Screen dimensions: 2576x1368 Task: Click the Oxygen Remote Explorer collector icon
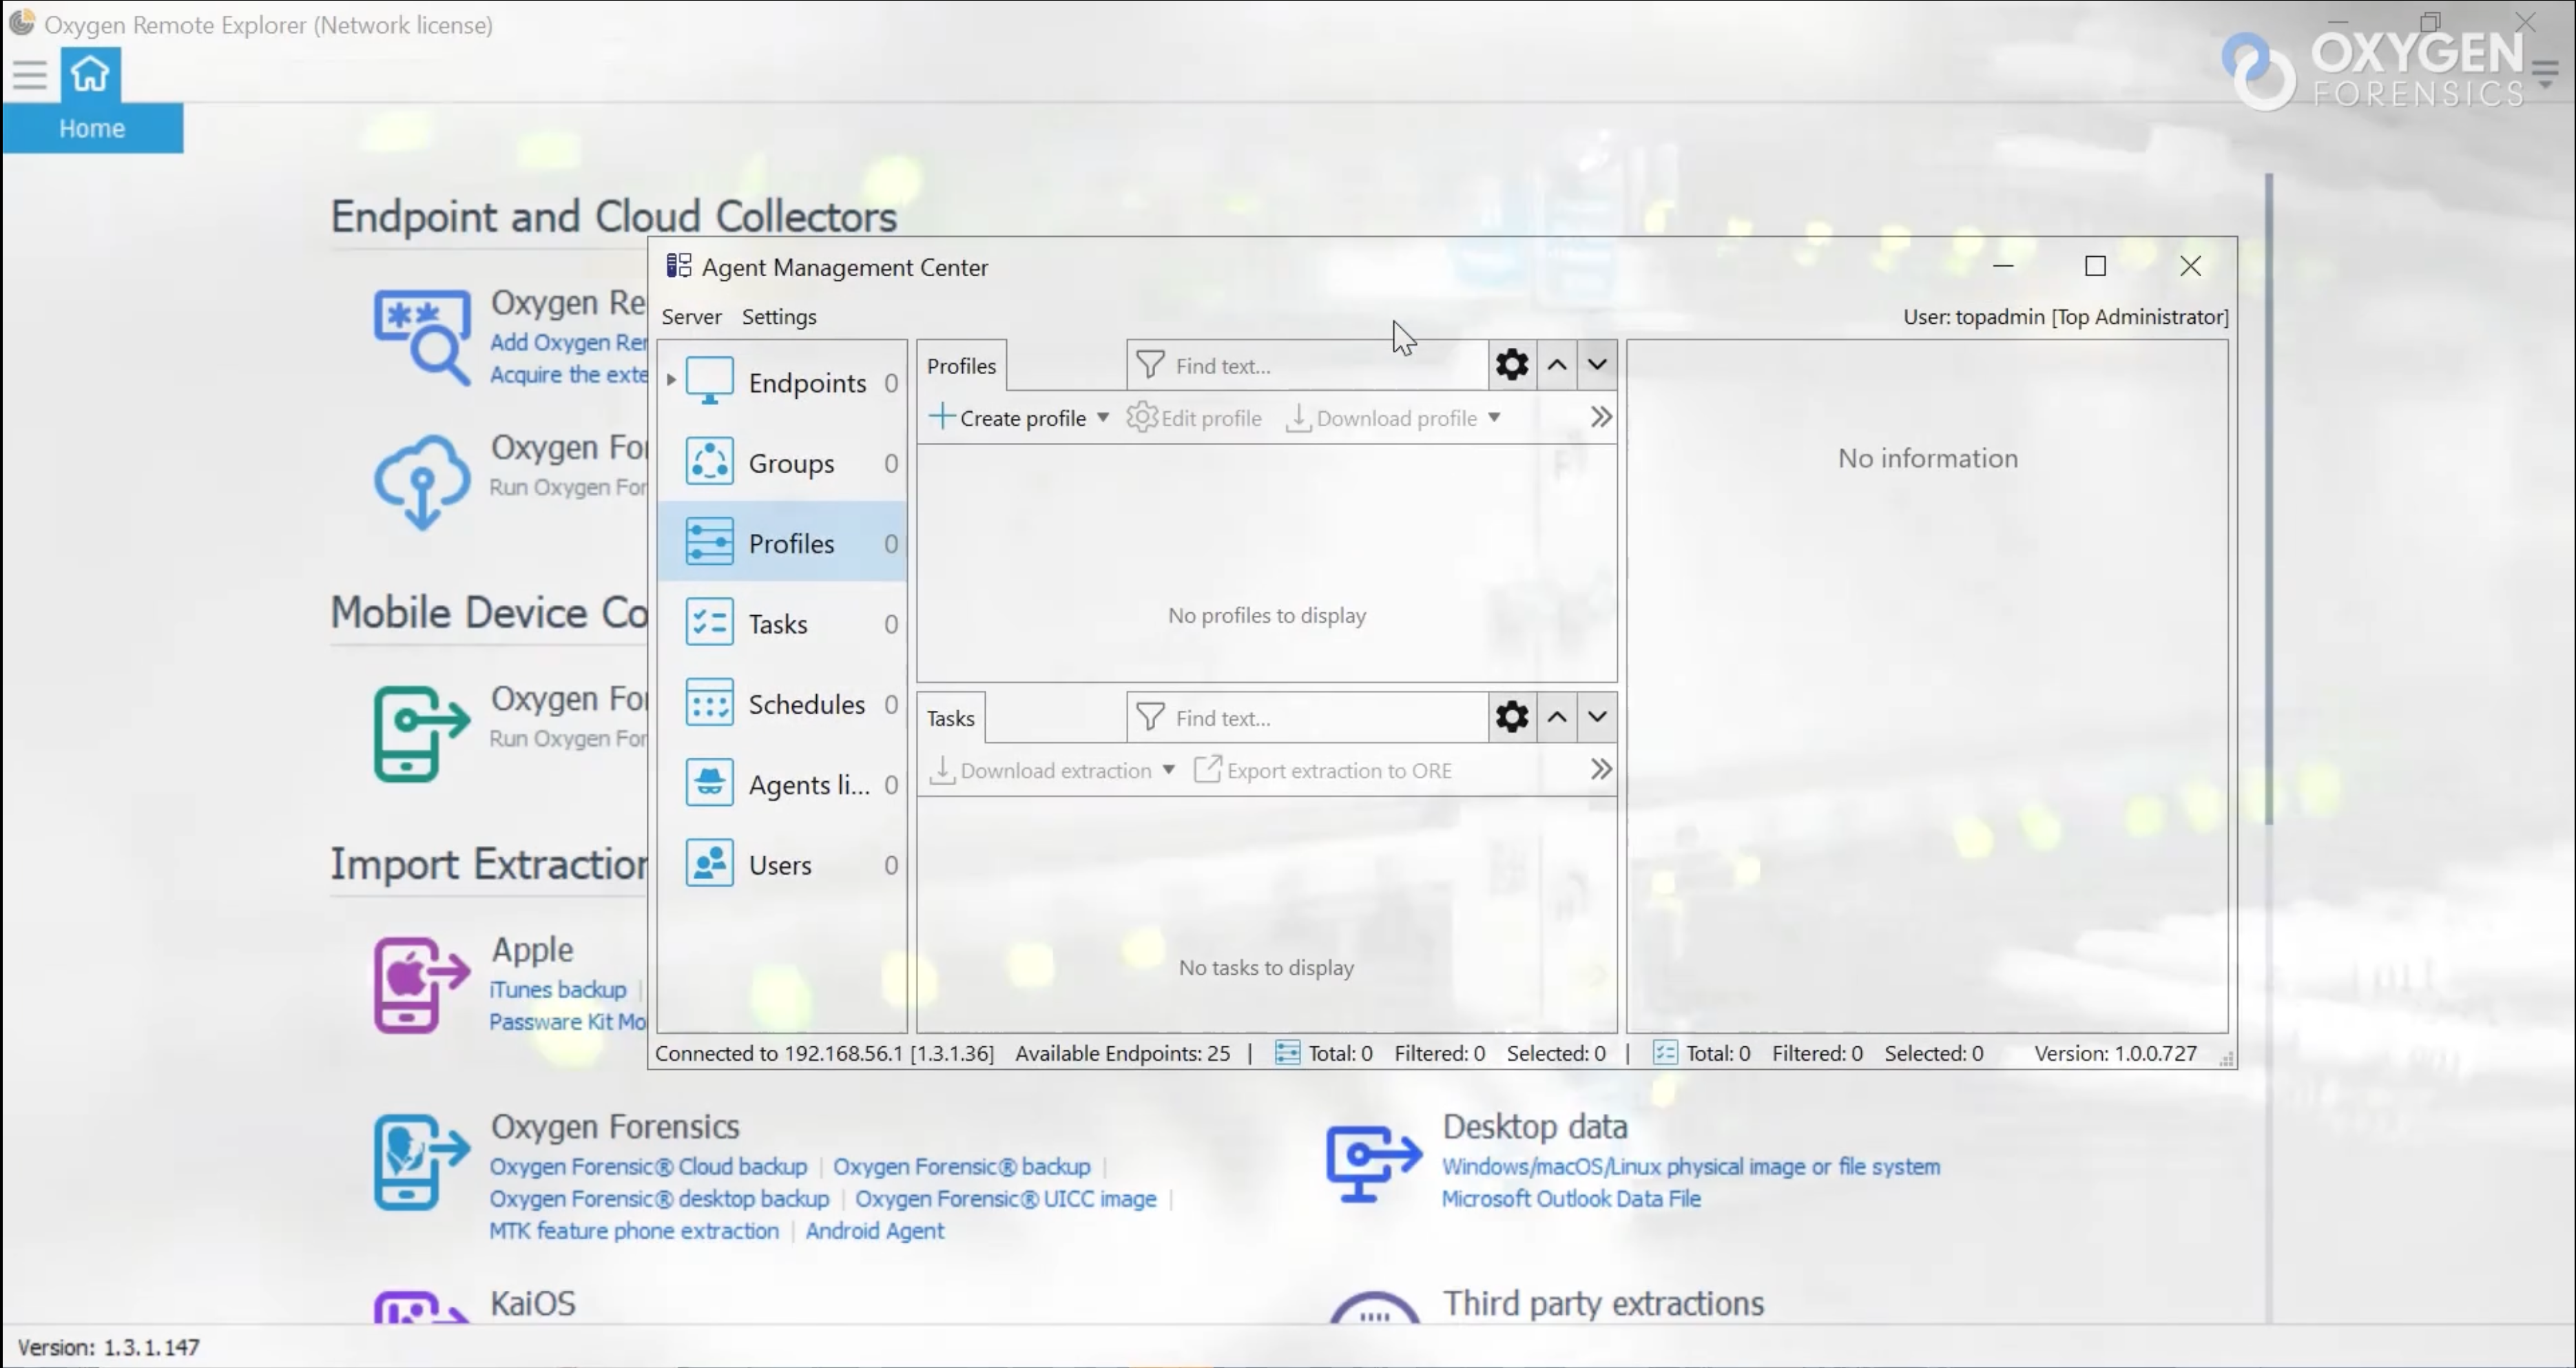coord(422,337)
